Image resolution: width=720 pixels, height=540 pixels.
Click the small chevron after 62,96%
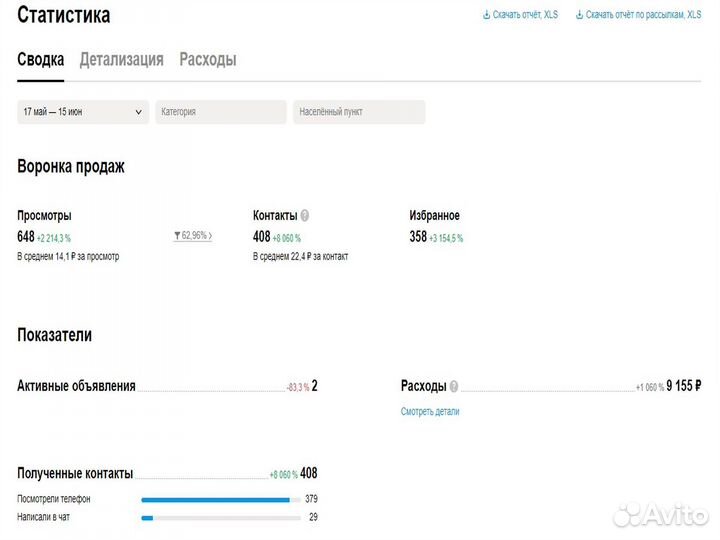pos(210,236)
